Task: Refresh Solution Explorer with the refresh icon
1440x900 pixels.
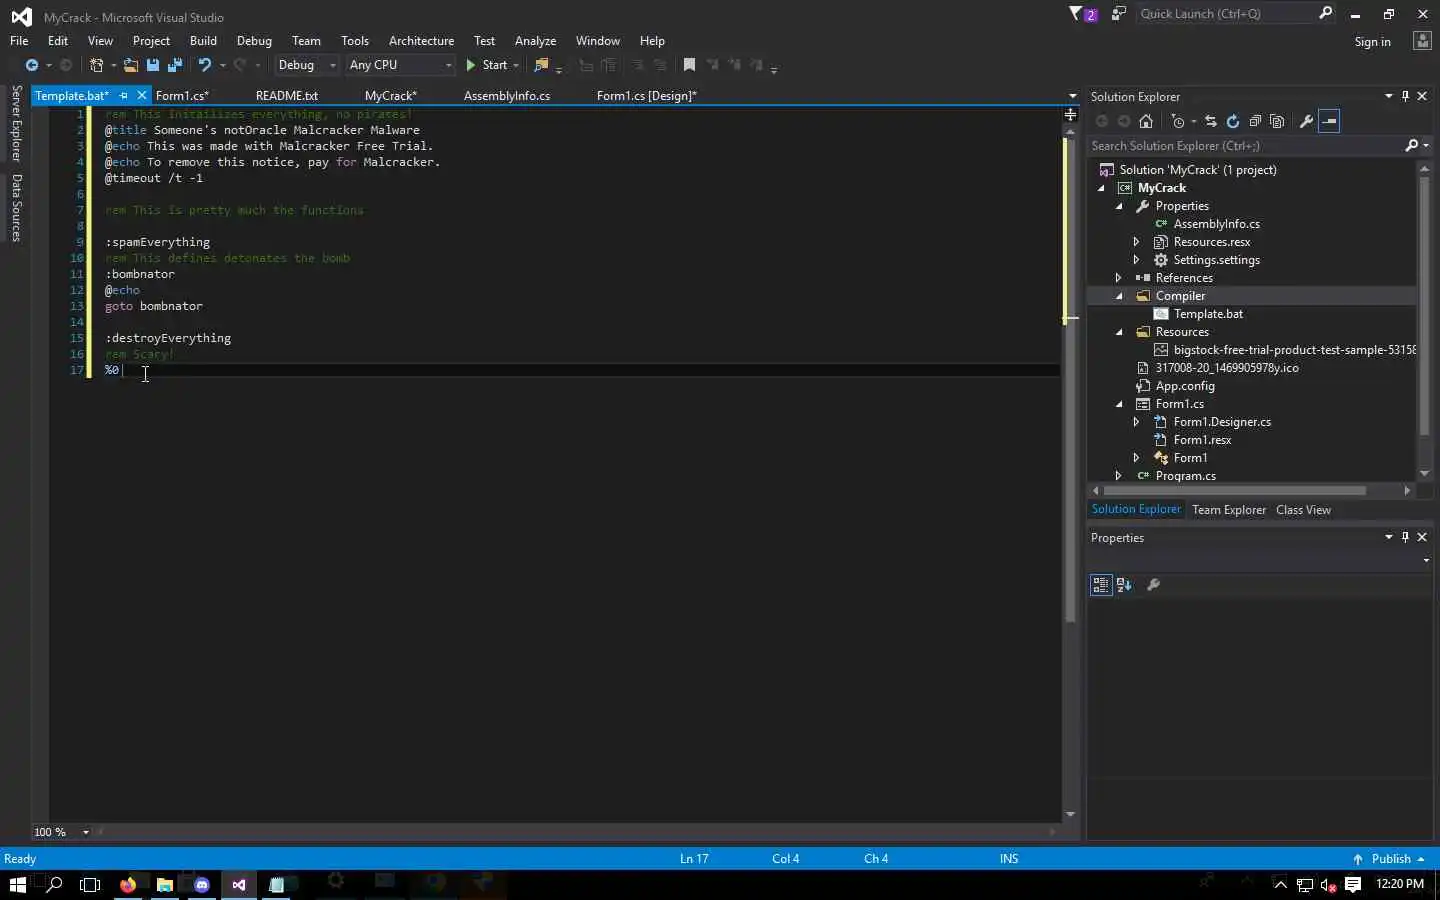Action: pos(1233,121)
